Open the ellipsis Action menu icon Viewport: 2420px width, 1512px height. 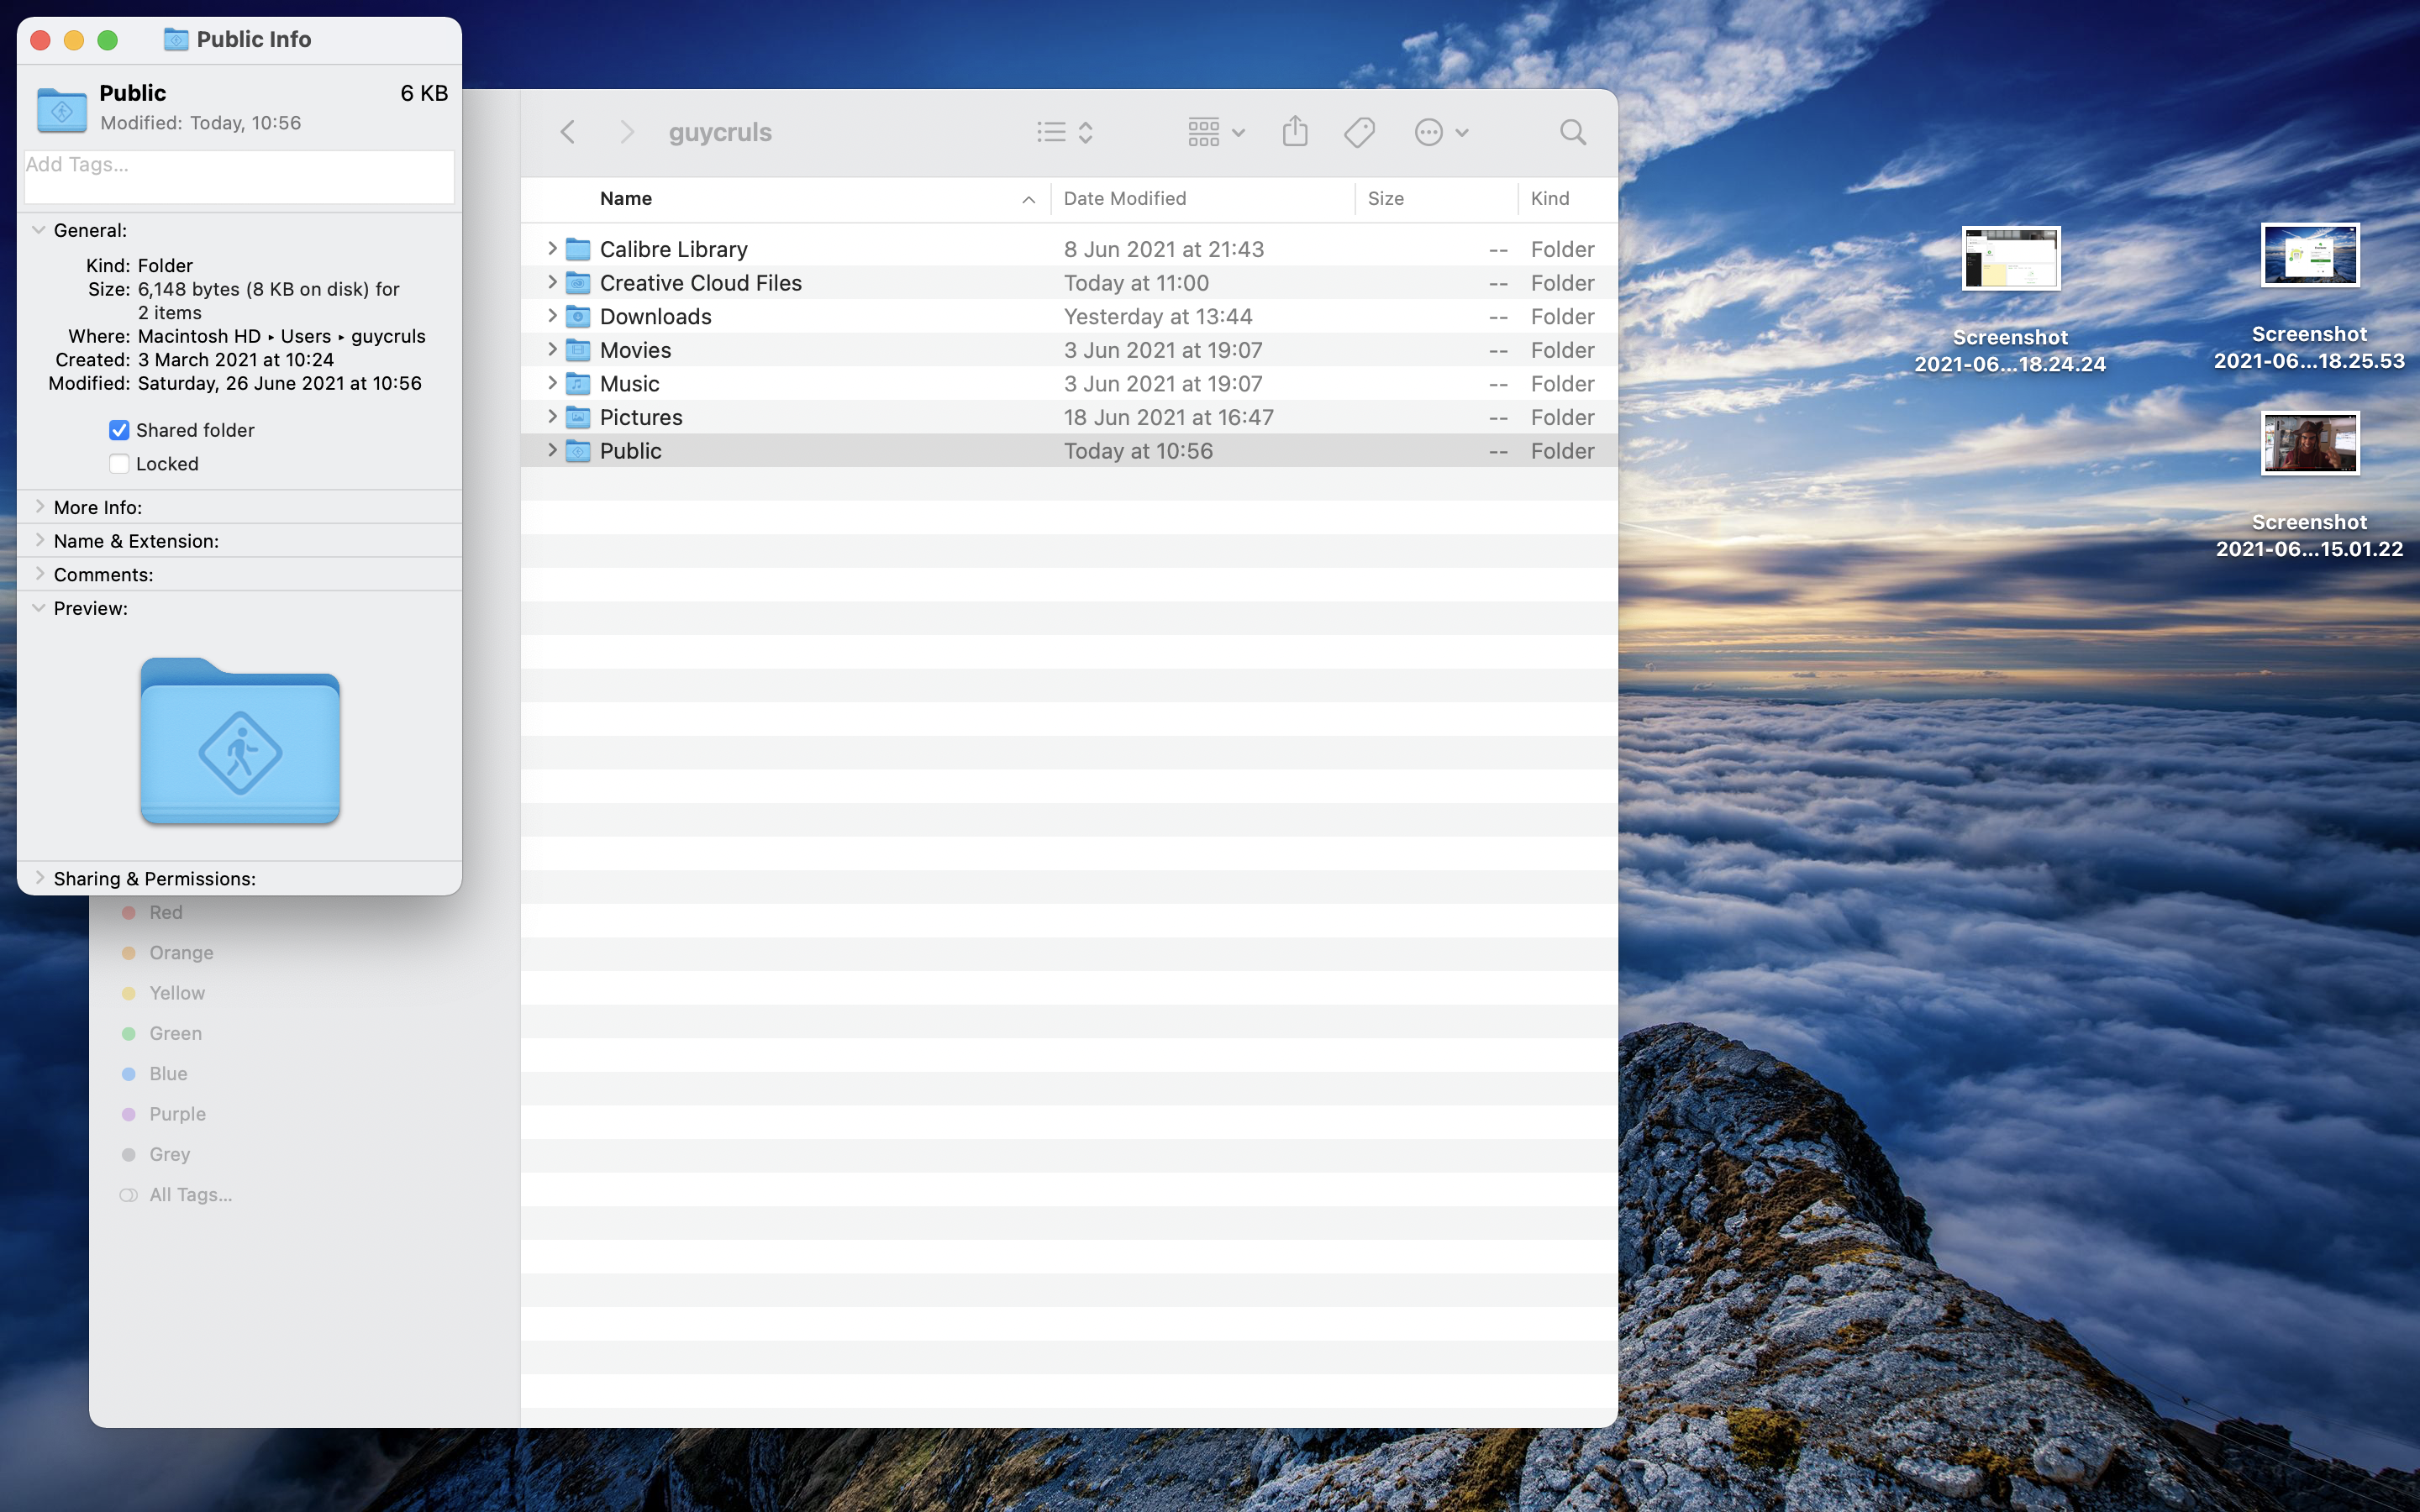[x=1440, y=132]
